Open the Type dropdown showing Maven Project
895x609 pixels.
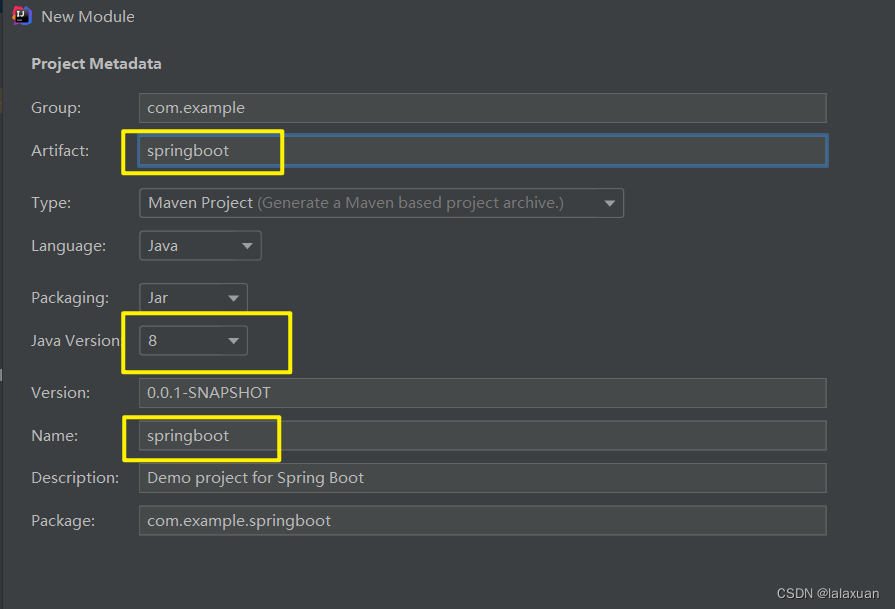click(381, 203)
